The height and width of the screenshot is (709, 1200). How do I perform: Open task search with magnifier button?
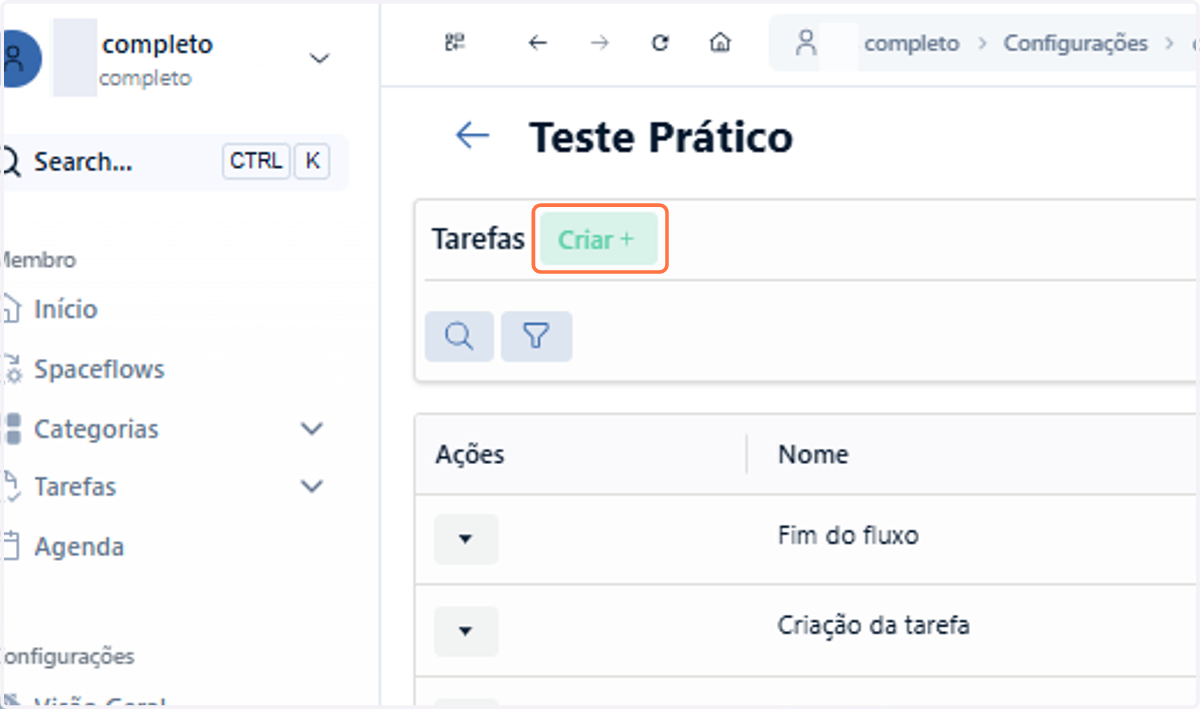point(459,336)
